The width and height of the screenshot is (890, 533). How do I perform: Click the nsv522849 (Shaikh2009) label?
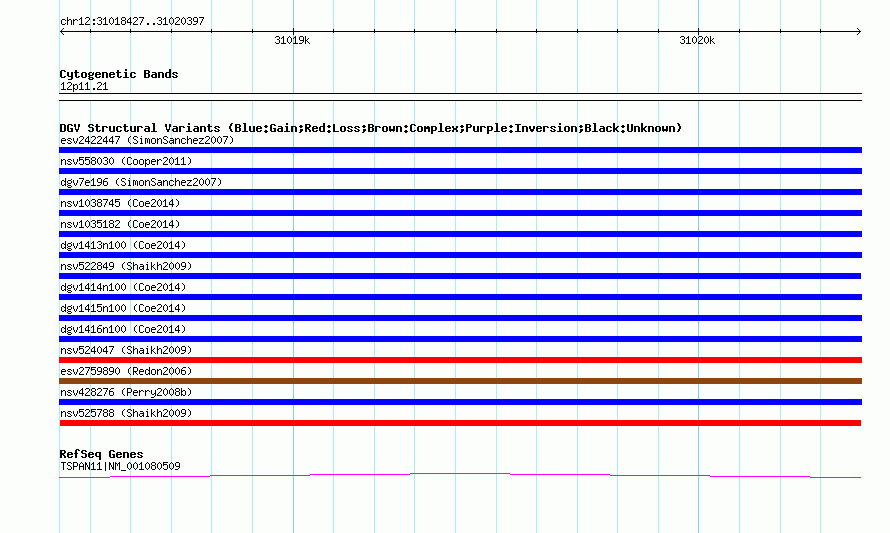coord(126,266)
